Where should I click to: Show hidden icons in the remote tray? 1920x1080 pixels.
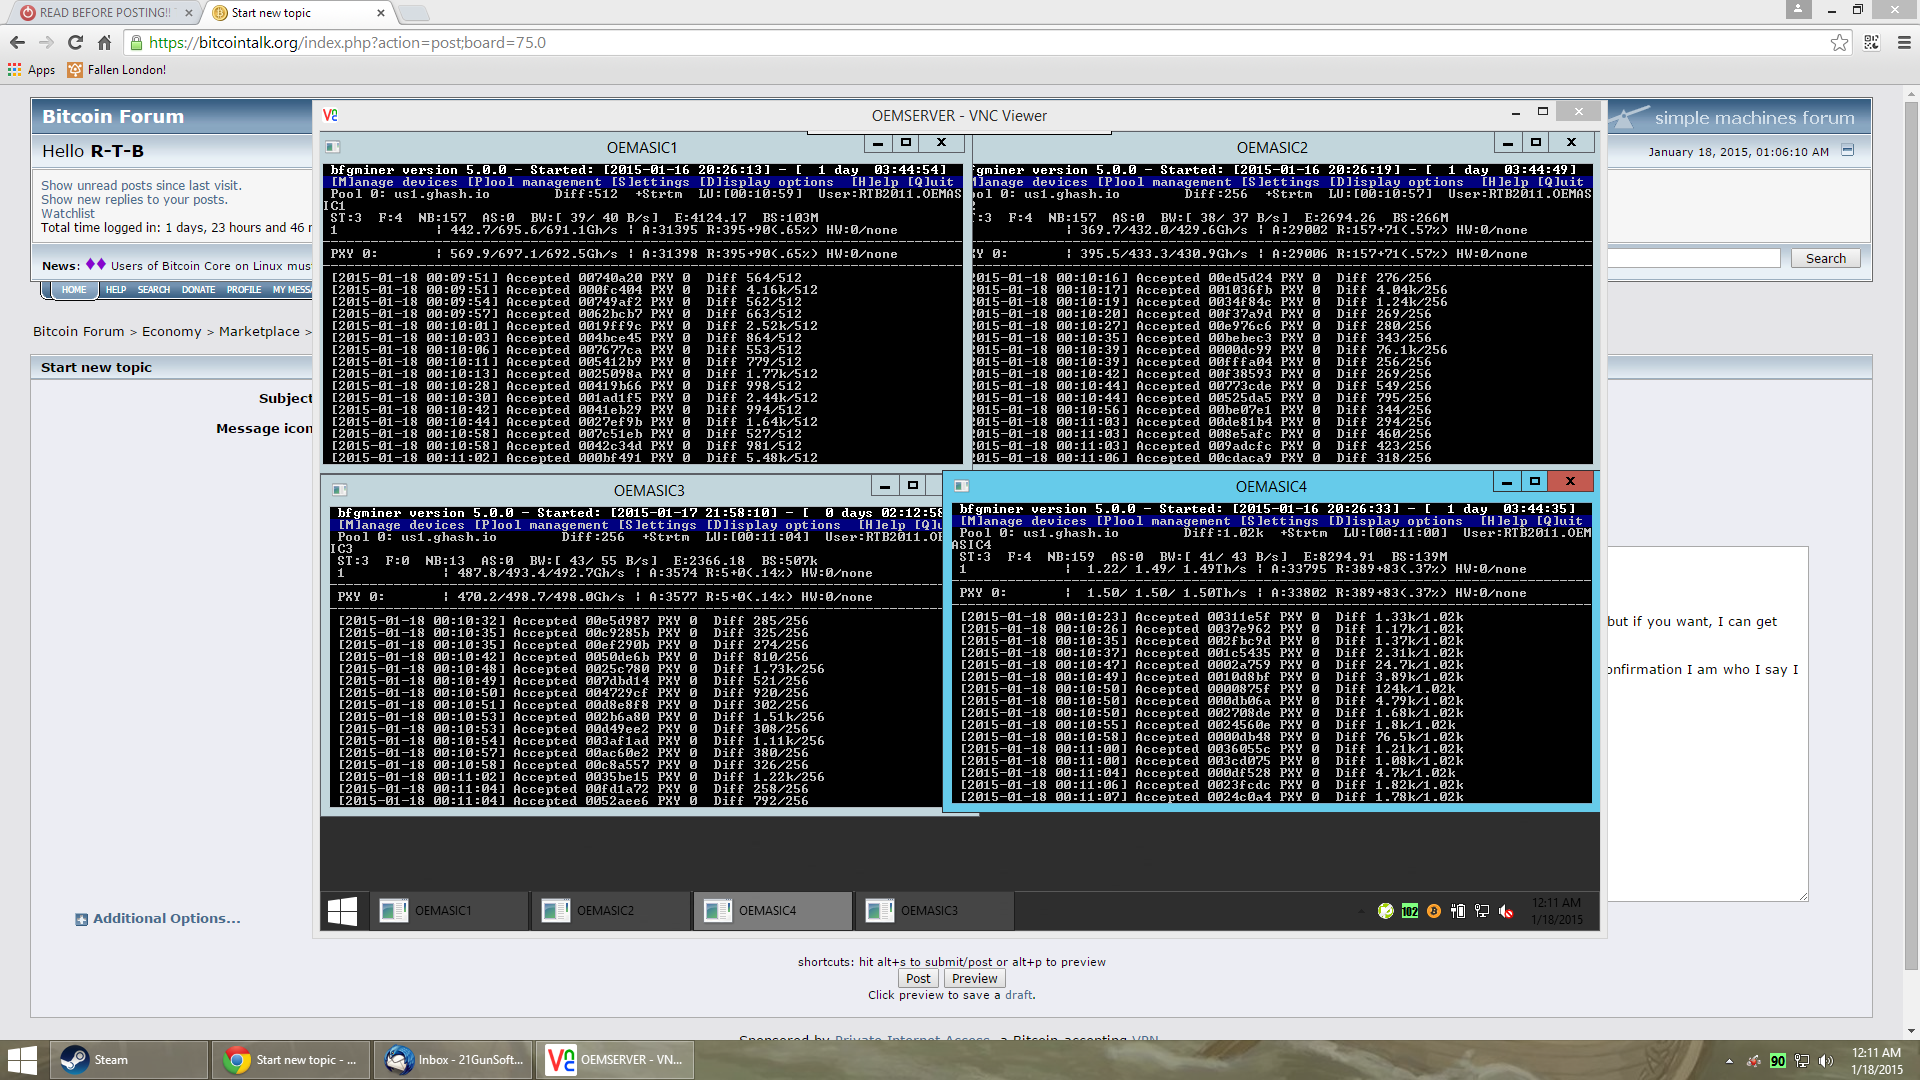coord(1360,911)
